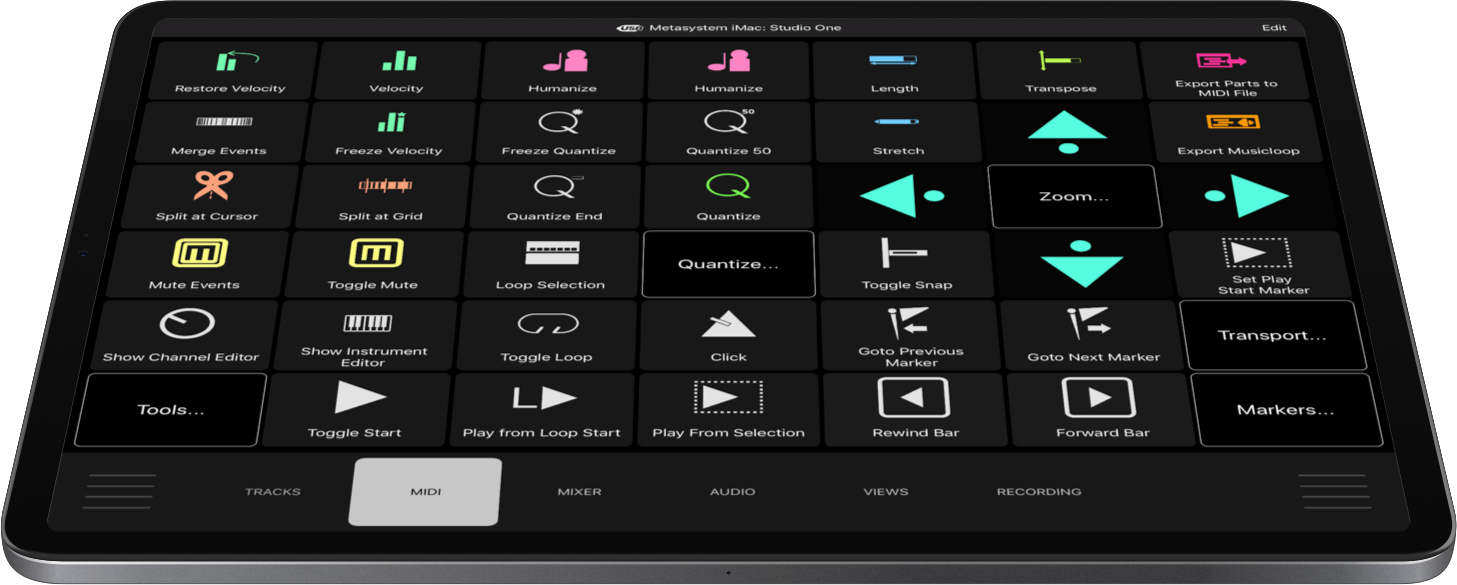Go to the AUDIO tab

click(732, 492)
